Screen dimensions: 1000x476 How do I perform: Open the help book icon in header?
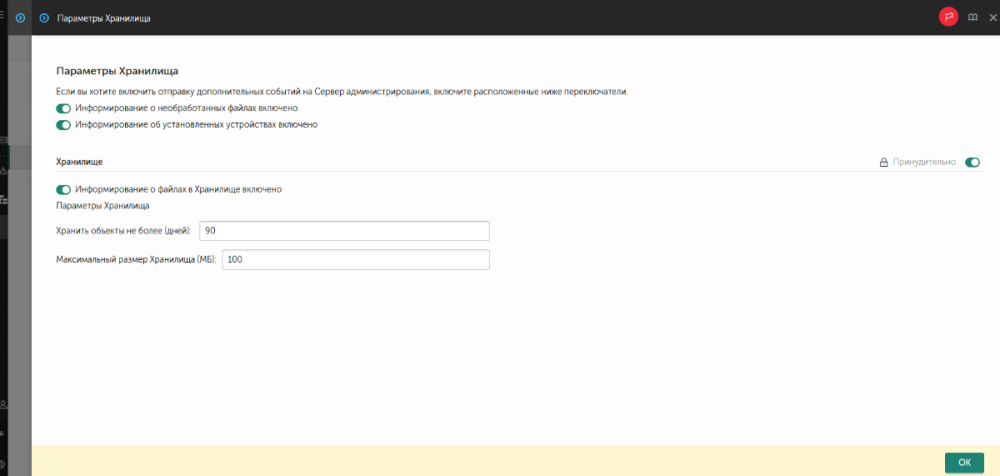coord(973,18)
